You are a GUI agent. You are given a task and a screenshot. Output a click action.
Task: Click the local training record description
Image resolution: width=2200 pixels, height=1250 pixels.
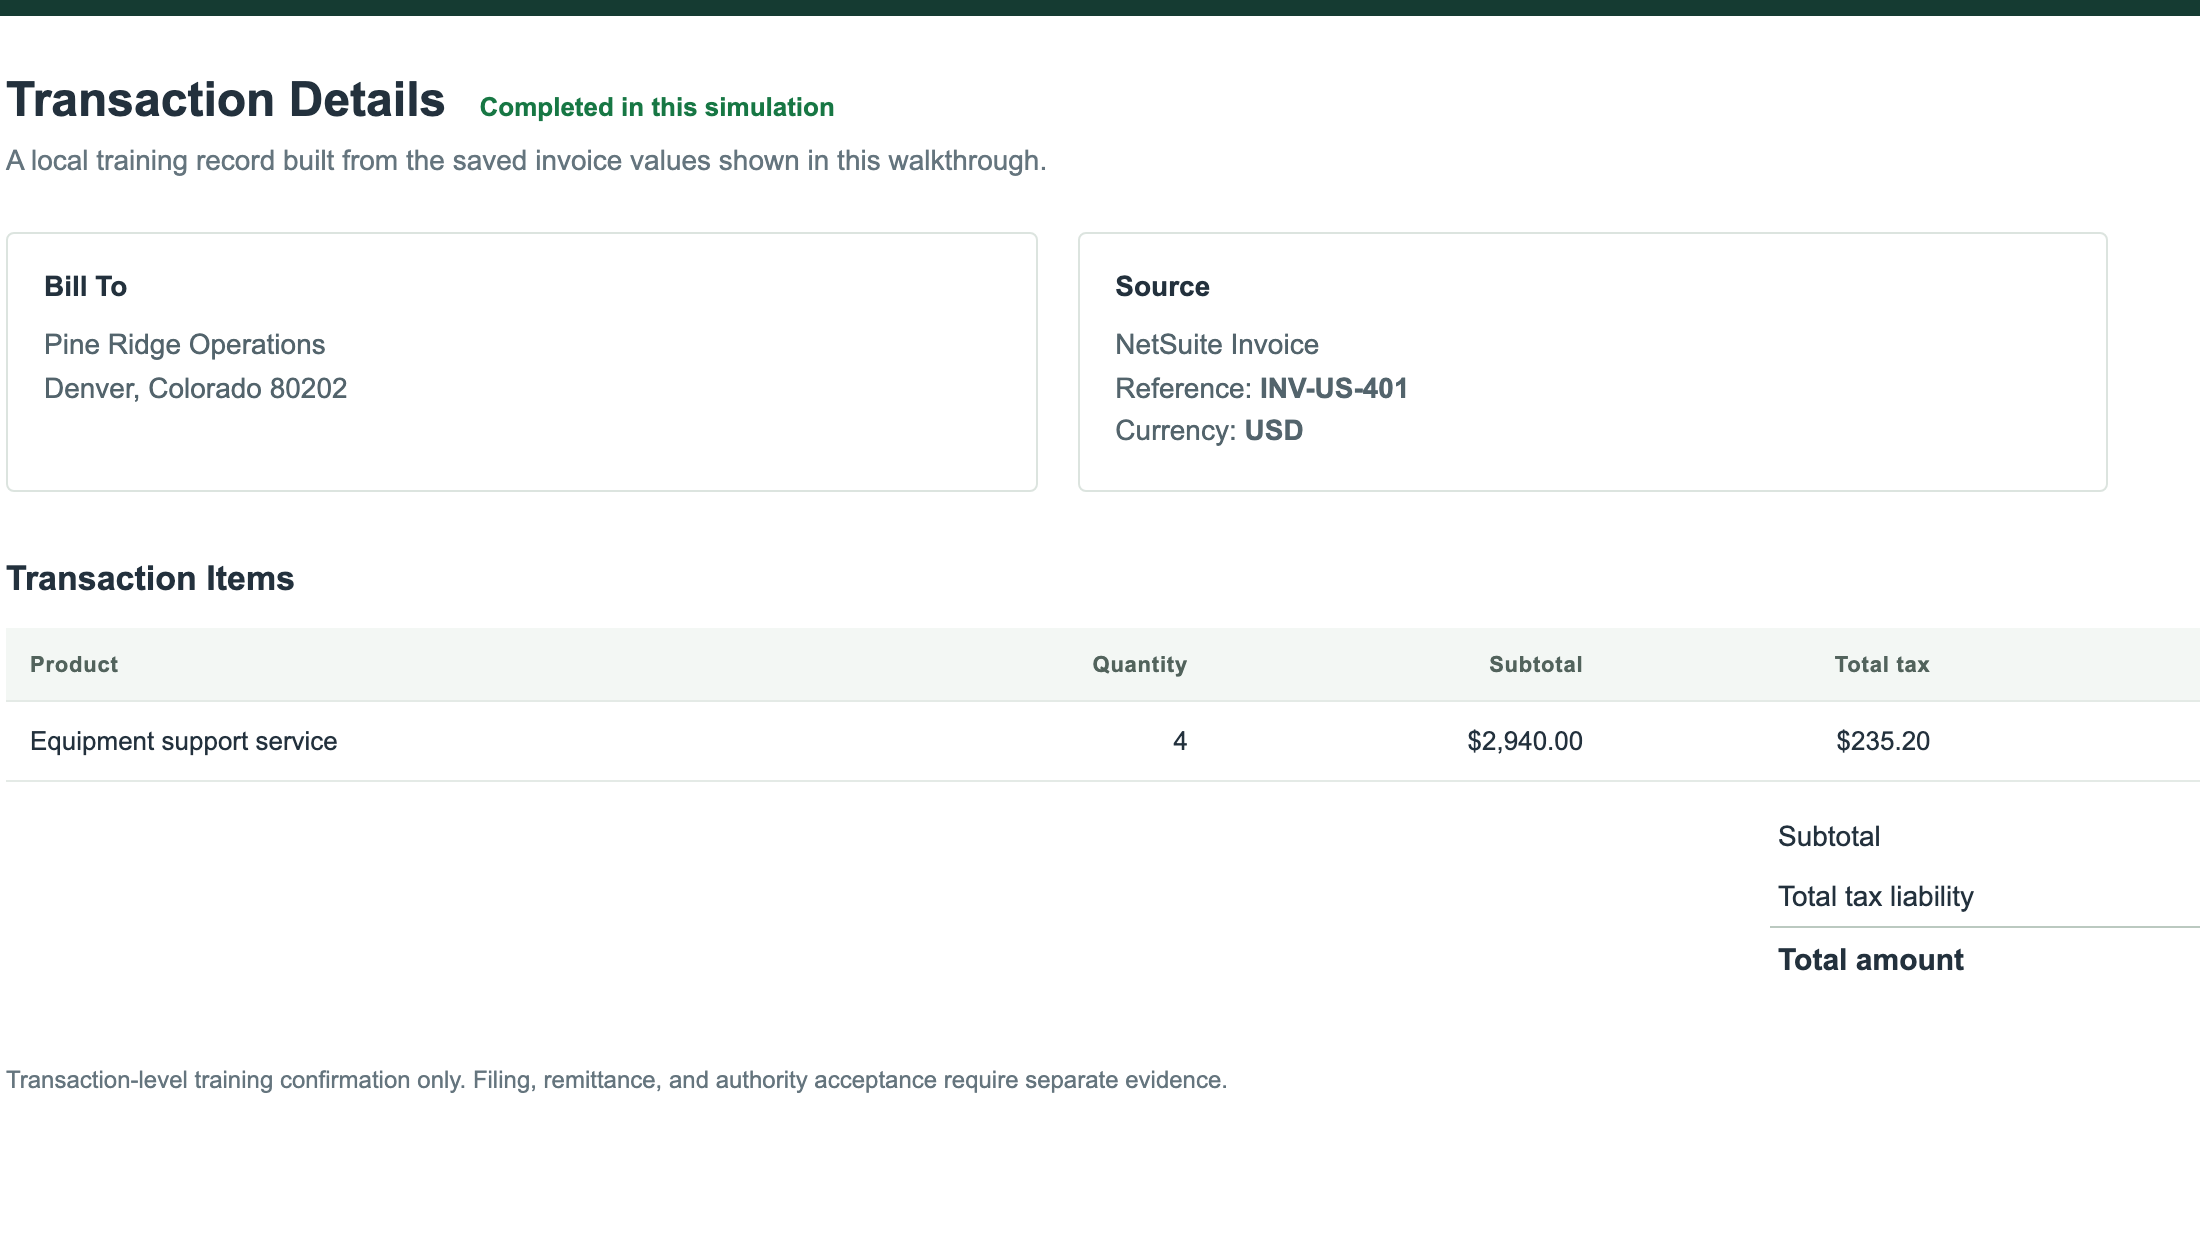526,161
